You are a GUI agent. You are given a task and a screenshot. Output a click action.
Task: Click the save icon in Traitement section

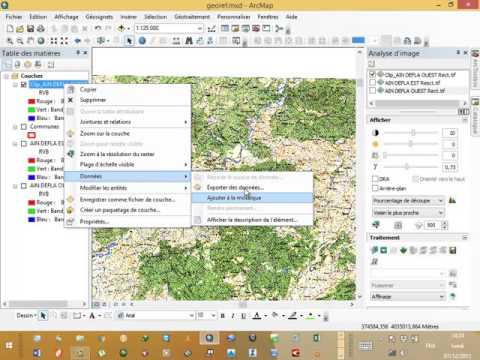tap(453, 250)
